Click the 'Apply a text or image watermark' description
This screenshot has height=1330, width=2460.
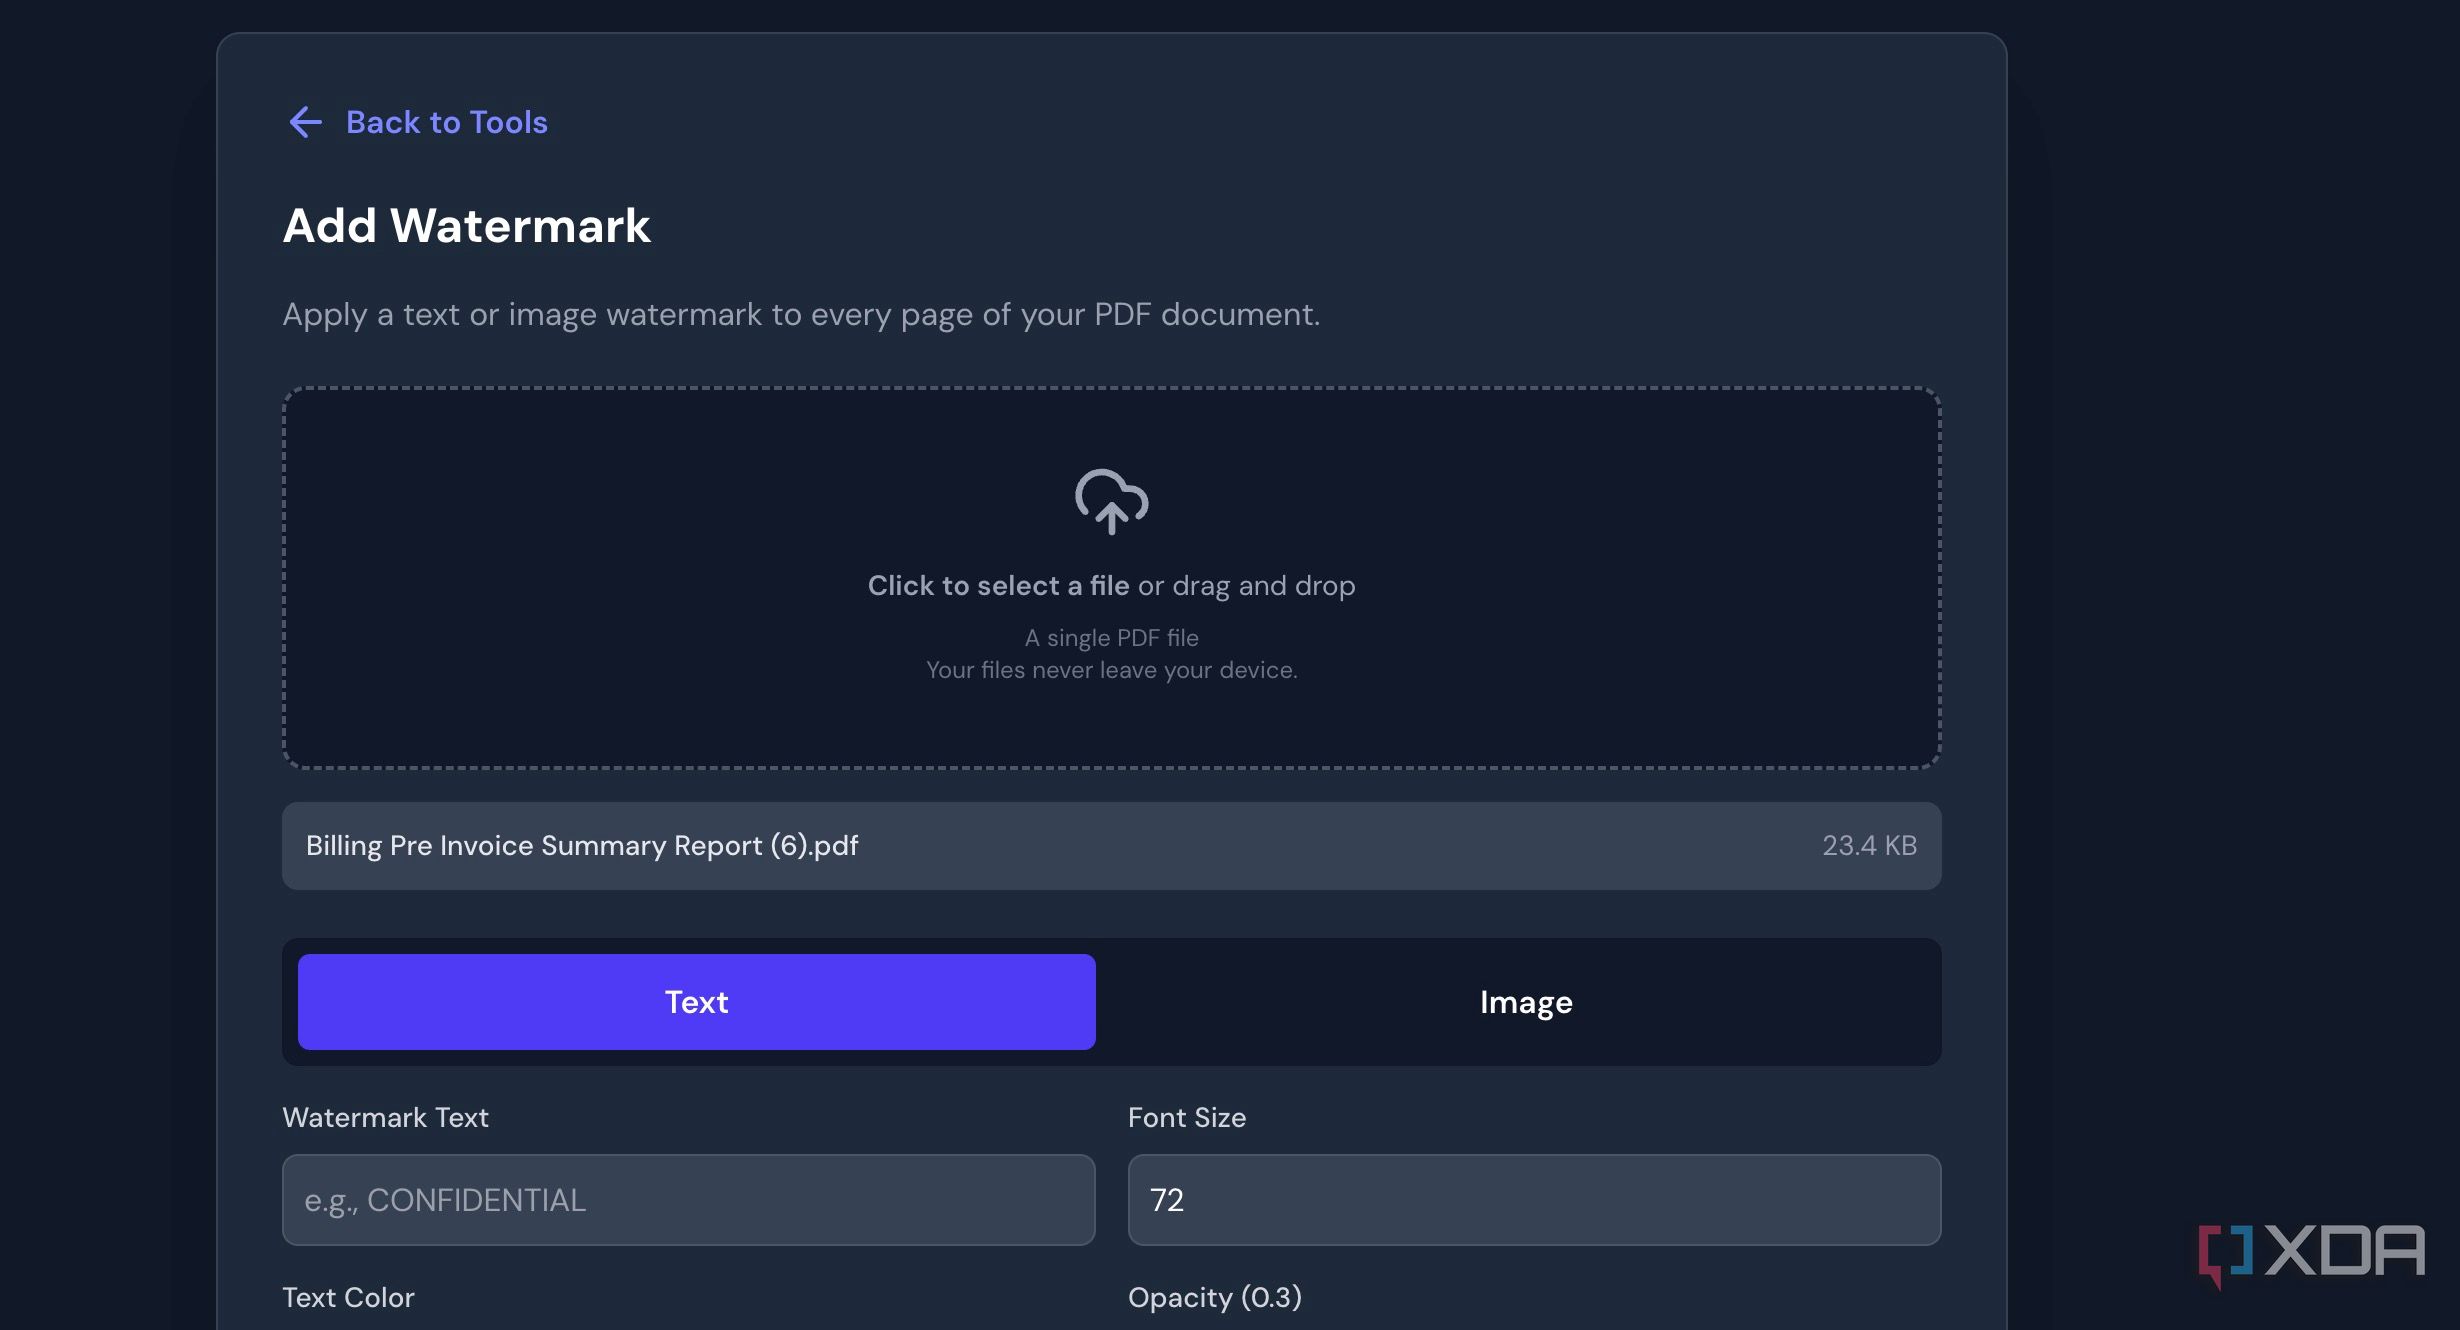pyautogui.click(x=801, y=315)
